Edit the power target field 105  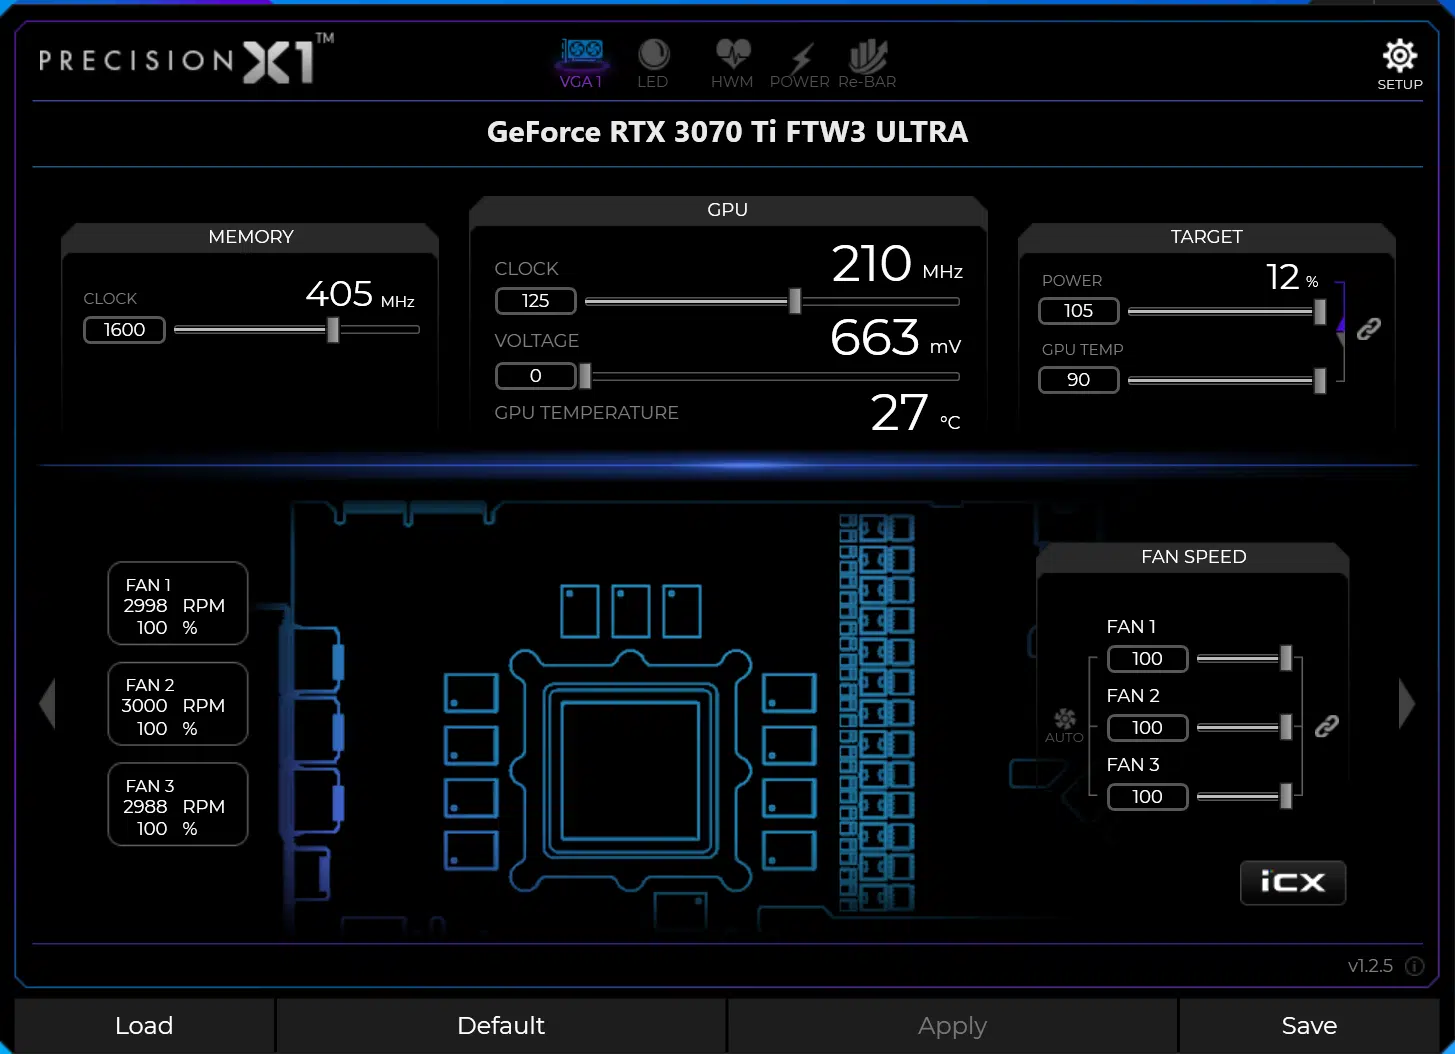1078,311
